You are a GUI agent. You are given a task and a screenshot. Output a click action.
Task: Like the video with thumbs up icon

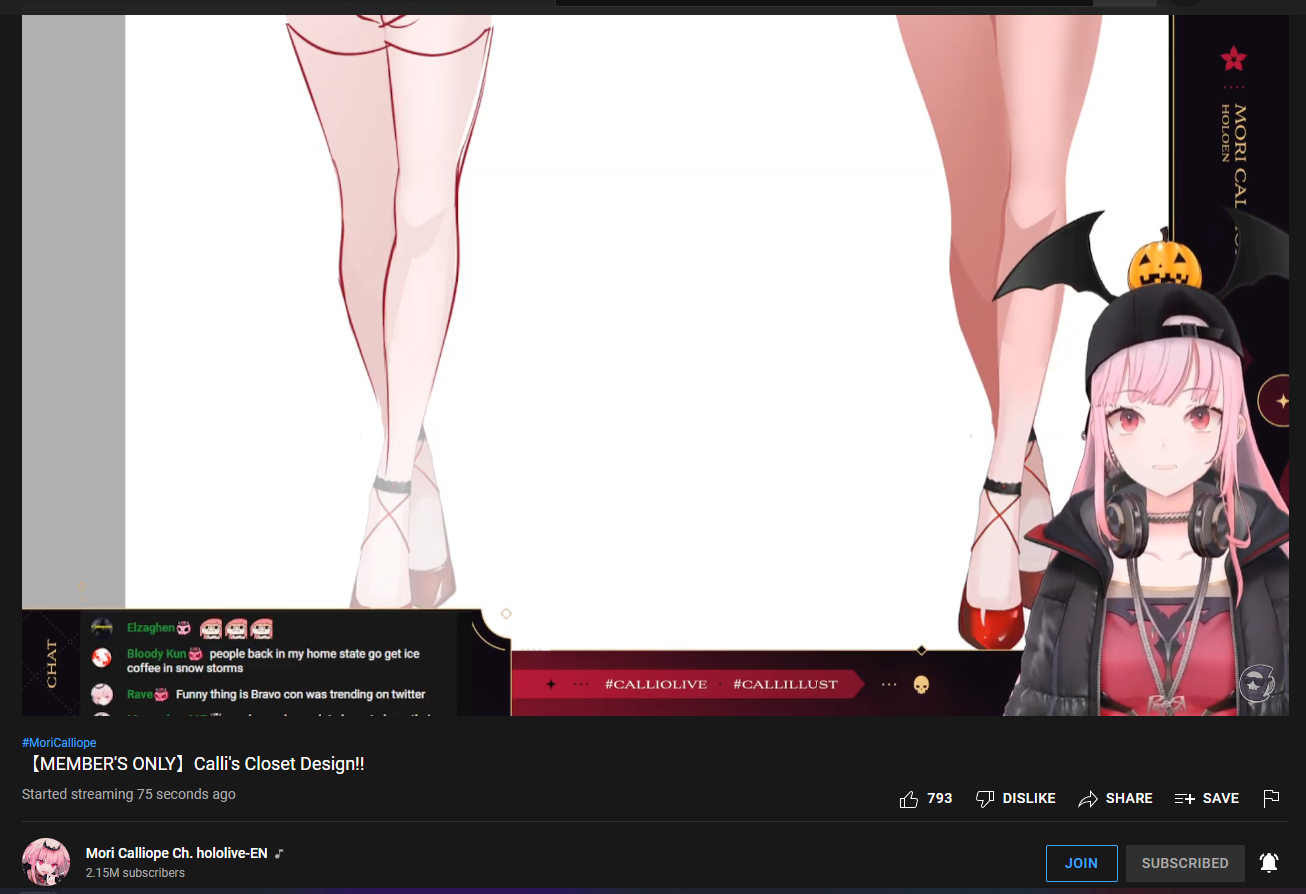(909, 798)
